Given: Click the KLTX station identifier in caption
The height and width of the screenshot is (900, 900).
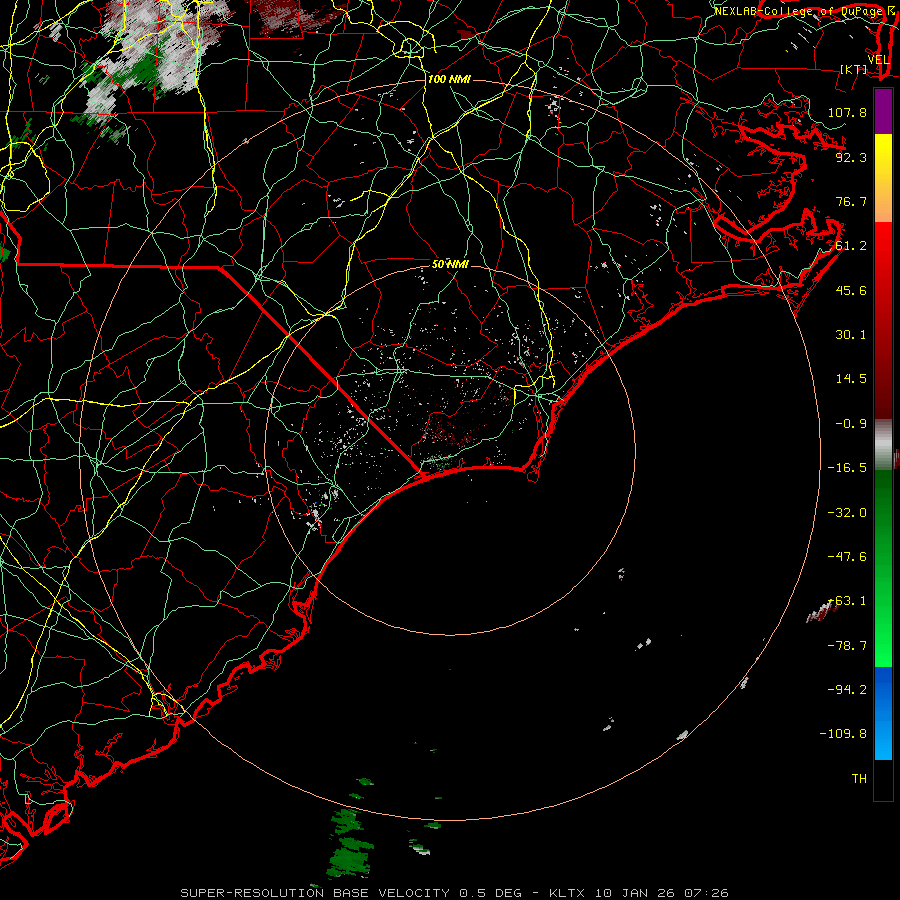Looking at the screenshot, I should (567, 893).
